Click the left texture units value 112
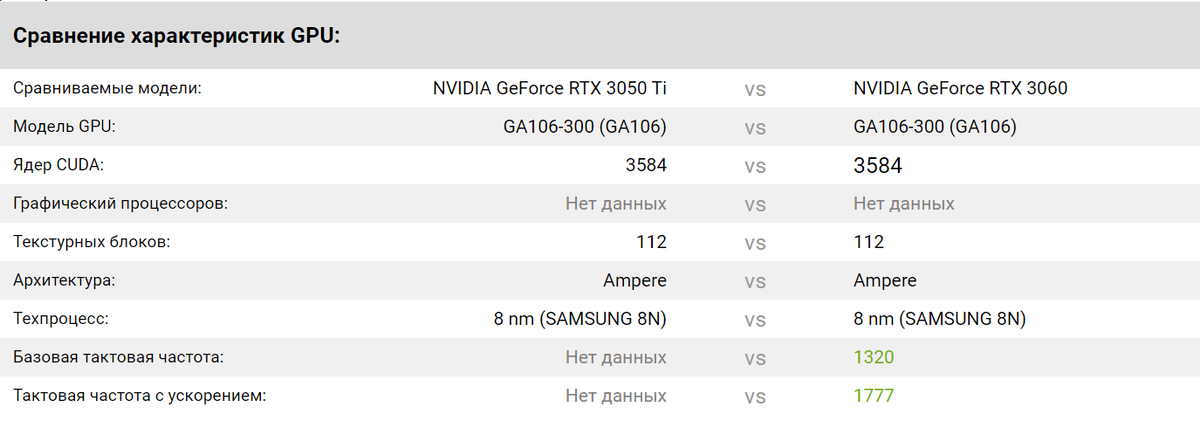Viewport: 1200px width, 421px height. 651,242
